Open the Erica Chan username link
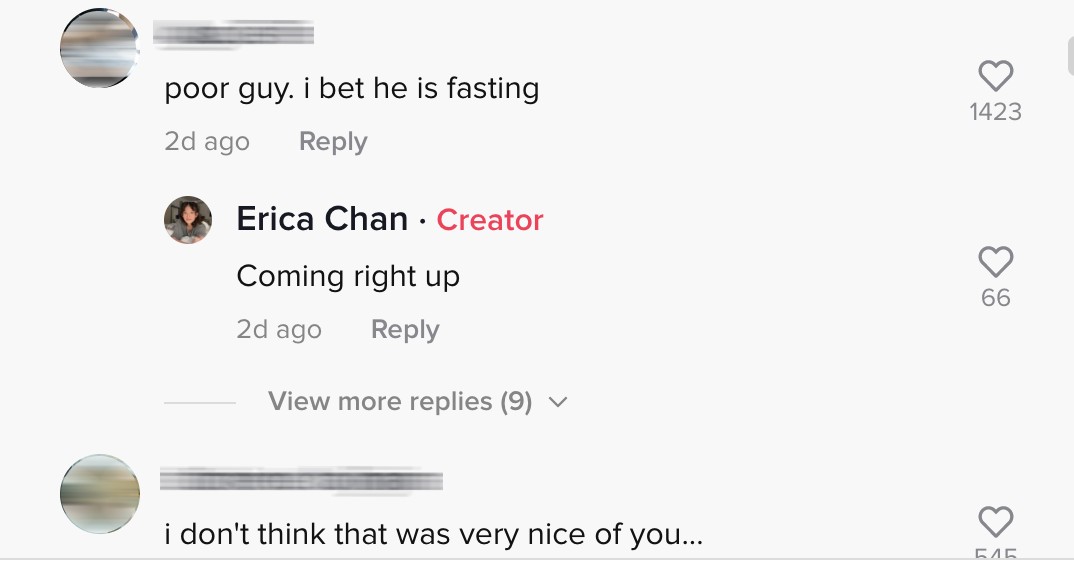 tap(322, 219)
